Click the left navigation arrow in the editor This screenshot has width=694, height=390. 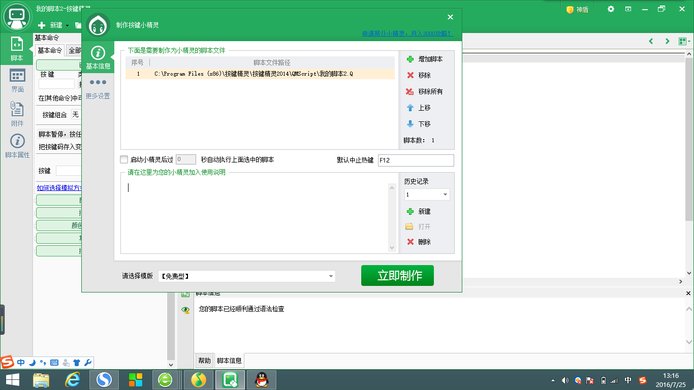[x=651, y=41]
